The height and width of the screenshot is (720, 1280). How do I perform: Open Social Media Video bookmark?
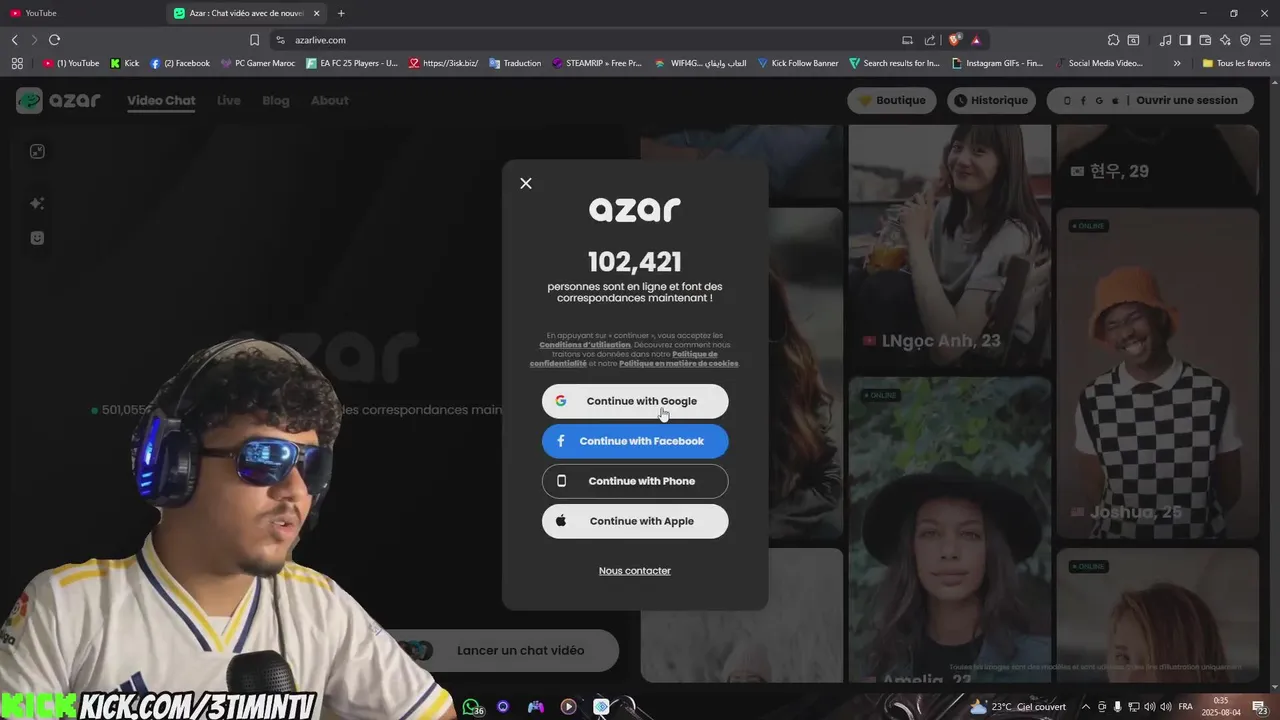point(1099,63)
